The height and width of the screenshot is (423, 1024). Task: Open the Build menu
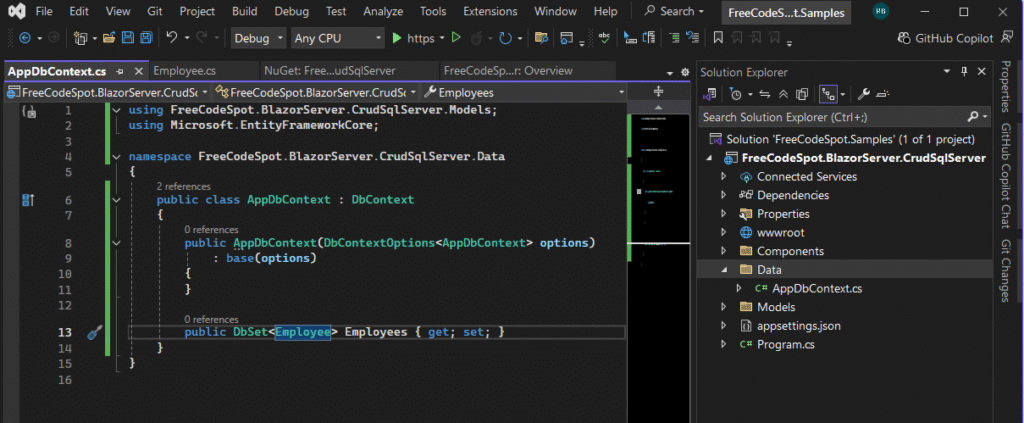point(244,11)
